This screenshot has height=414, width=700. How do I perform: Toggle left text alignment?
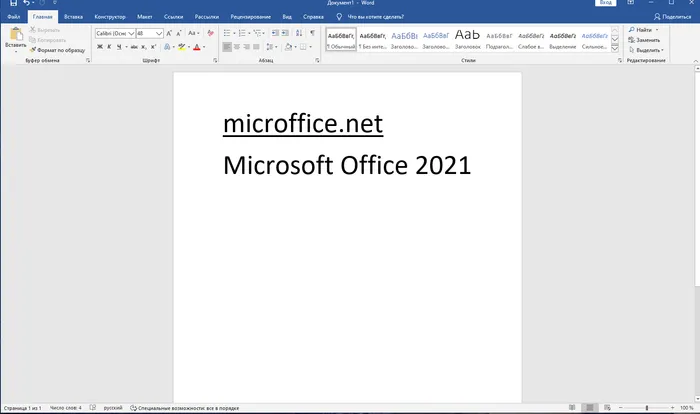click(227, 47)
